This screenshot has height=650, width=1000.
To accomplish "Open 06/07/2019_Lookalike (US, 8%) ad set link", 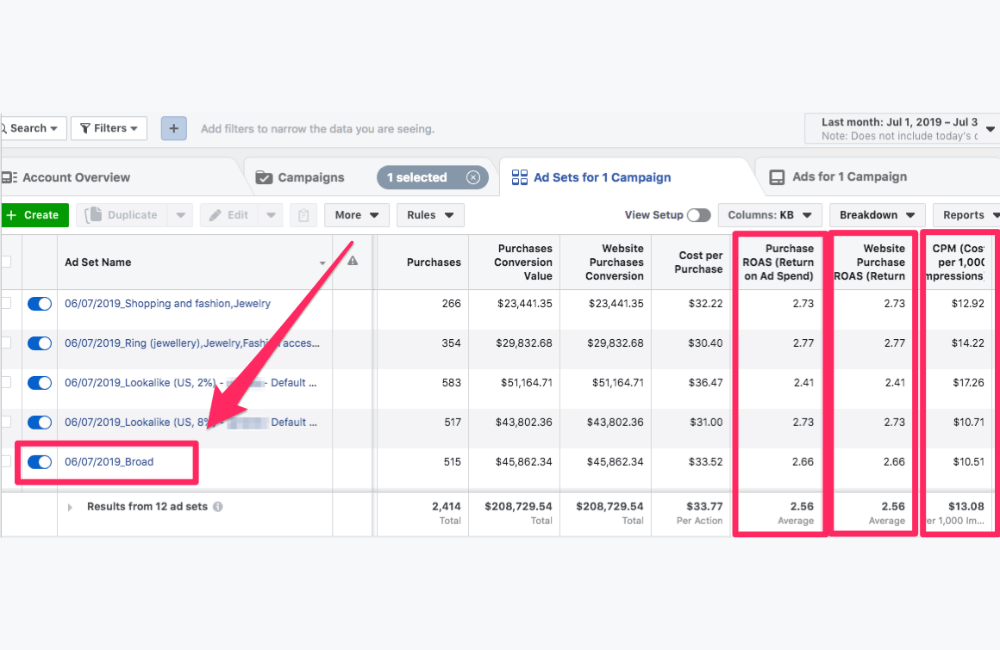I will pyautogui.click(x=190, y=422).
